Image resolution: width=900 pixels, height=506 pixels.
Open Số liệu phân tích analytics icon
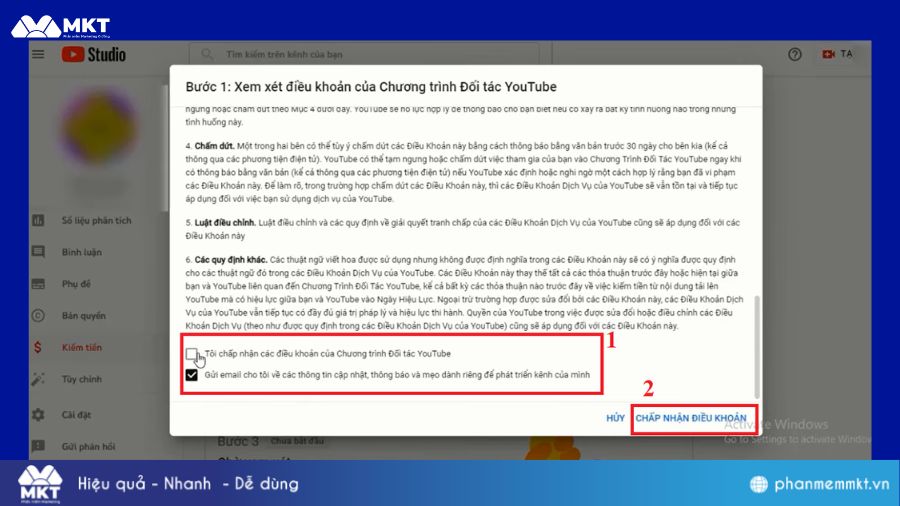pyautogui.click(x=38, y=218)
